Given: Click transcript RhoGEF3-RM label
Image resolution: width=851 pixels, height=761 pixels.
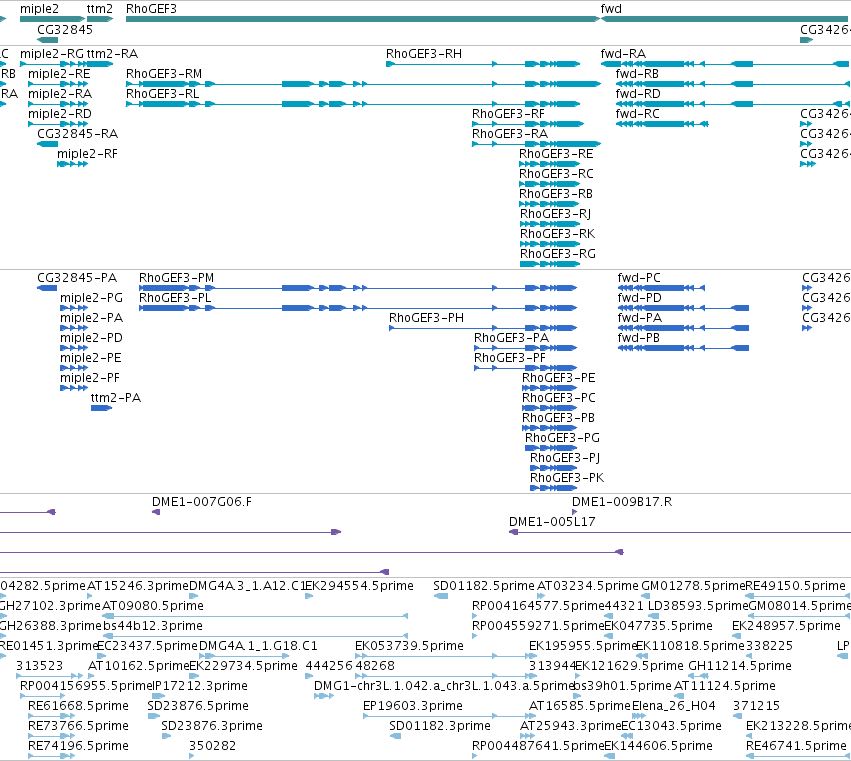Looking at the screenshot, I should pyautogui.click(x=164, y=74).
